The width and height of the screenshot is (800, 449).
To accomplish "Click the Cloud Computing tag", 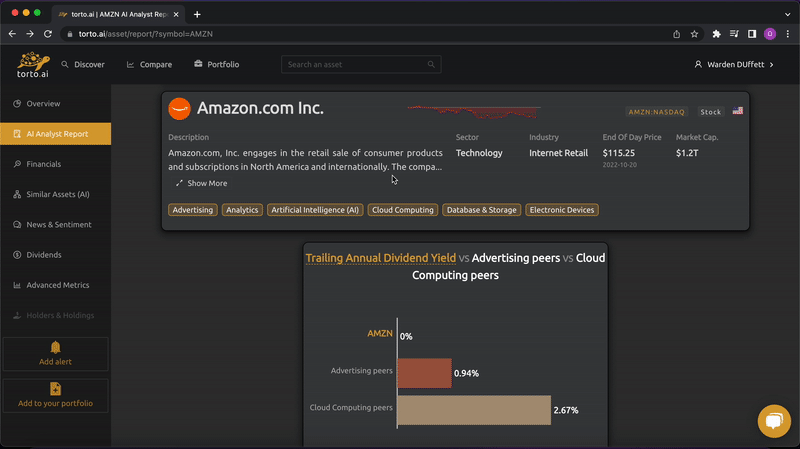I will [403, 210].
